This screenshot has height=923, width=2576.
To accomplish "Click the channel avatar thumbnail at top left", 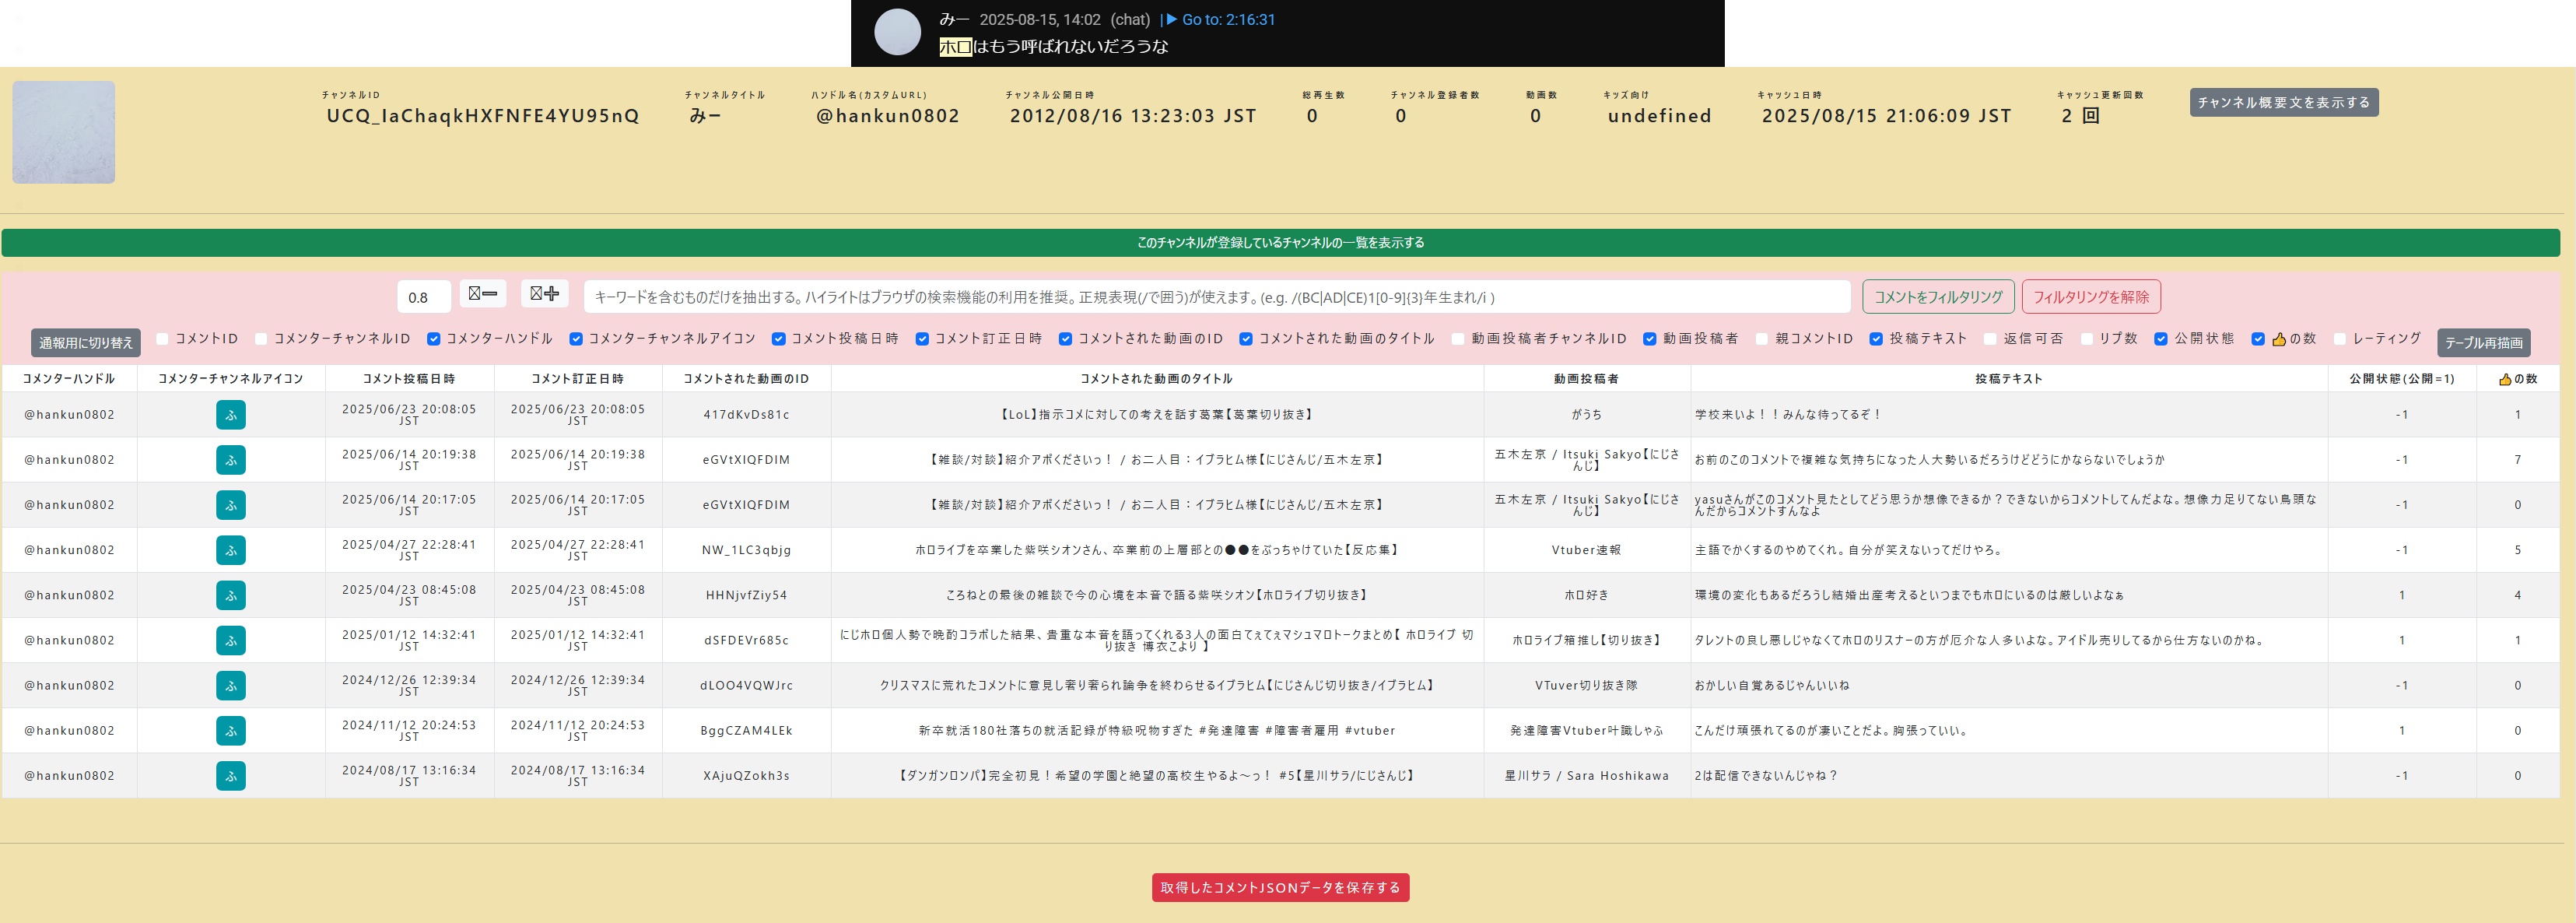I will pos(64,132).
